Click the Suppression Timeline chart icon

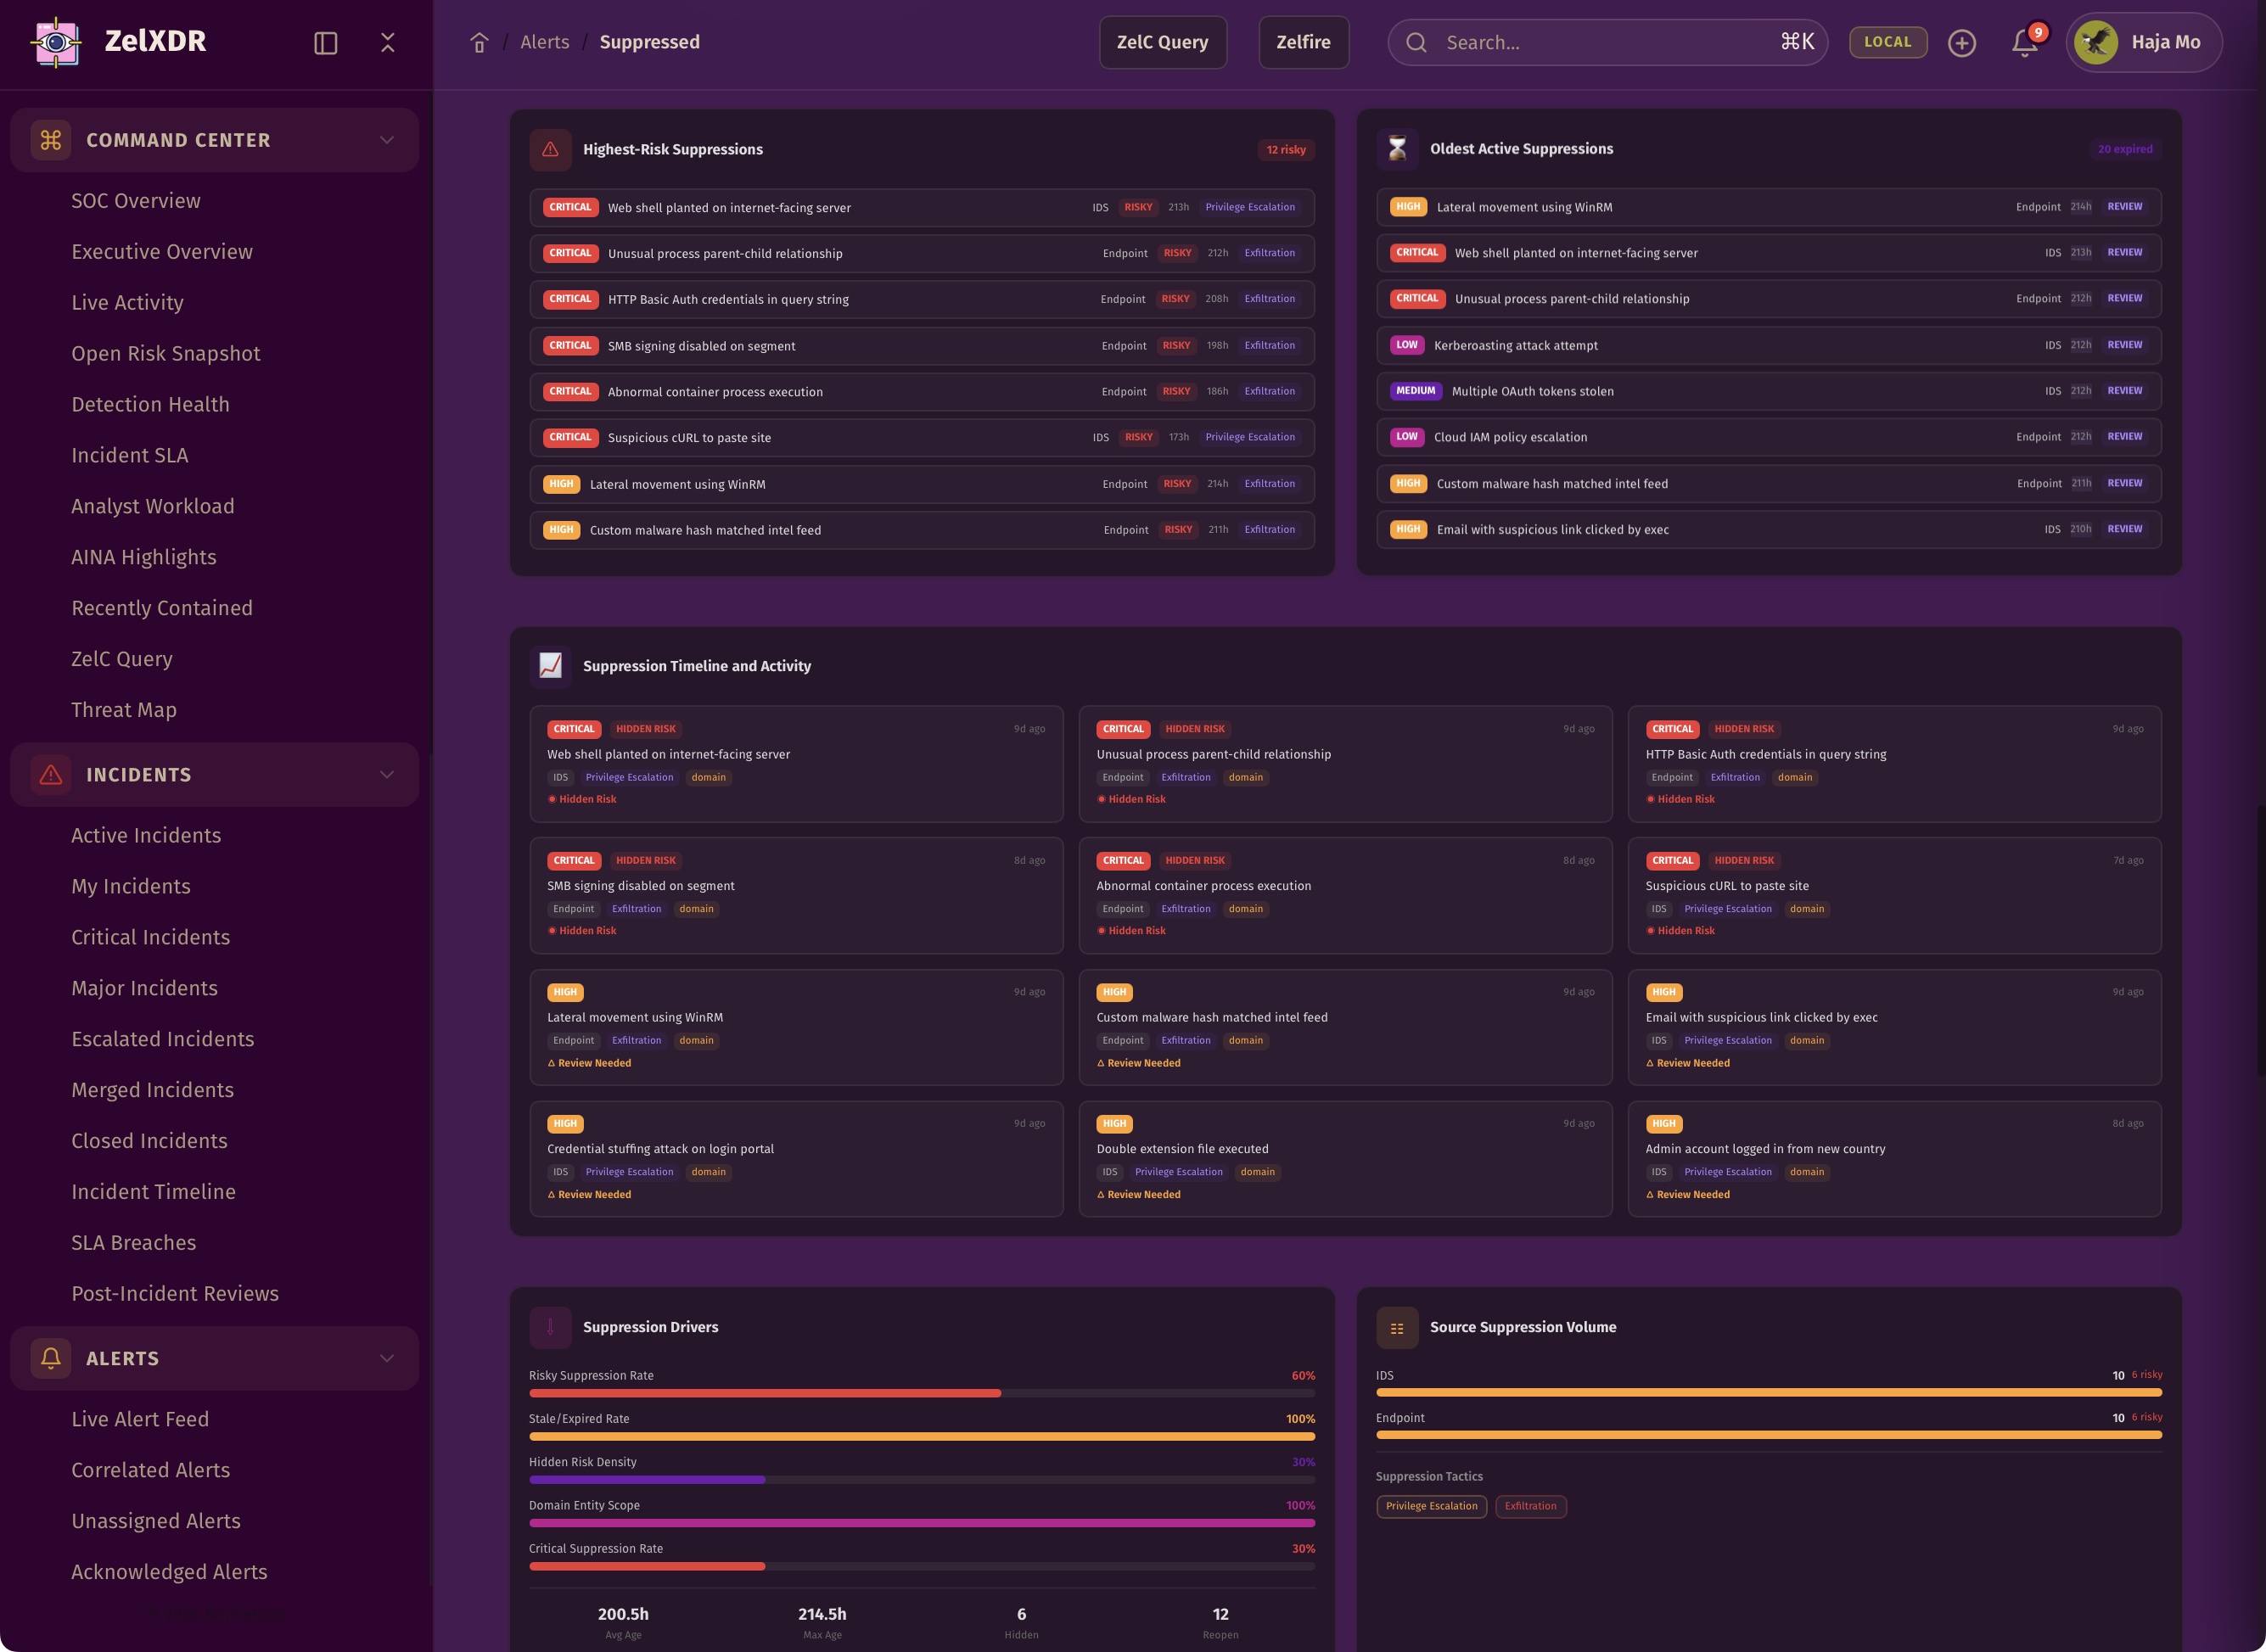click(x=550, y=666)
